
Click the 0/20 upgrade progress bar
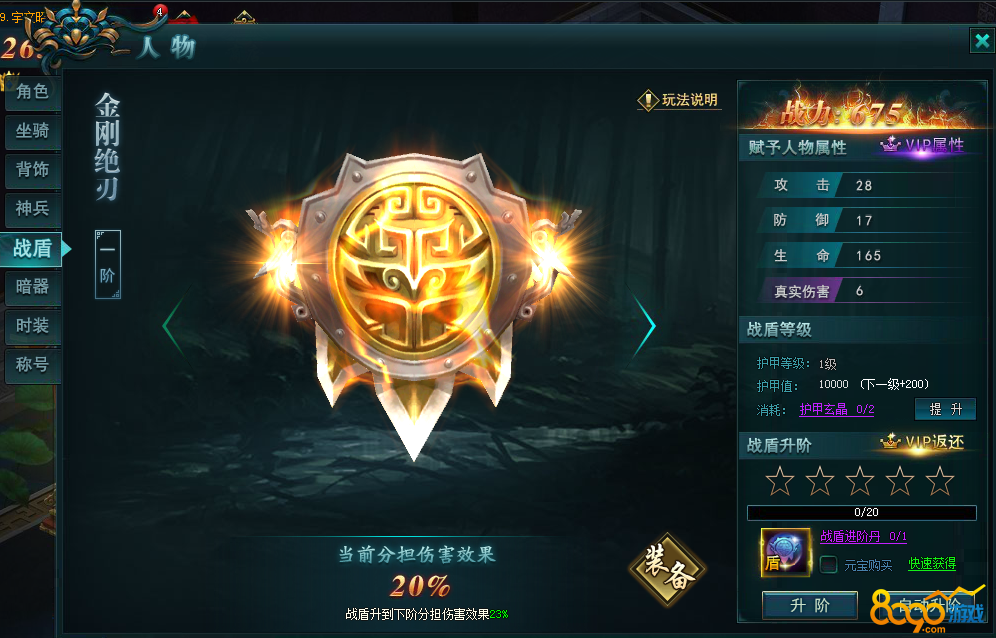pyautogui.click(x=862, y=512)
